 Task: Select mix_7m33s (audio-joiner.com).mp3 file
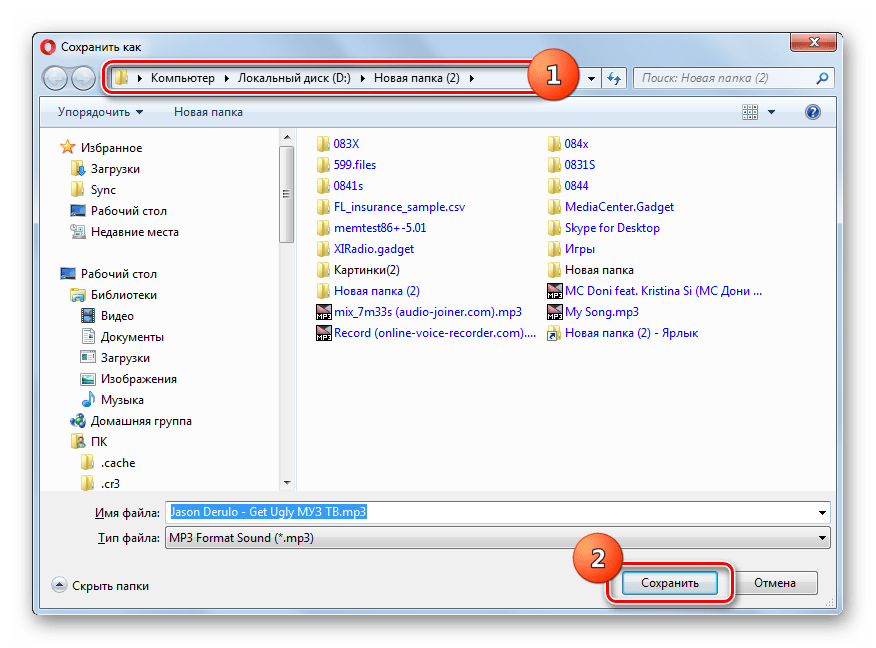coord(427,312)
